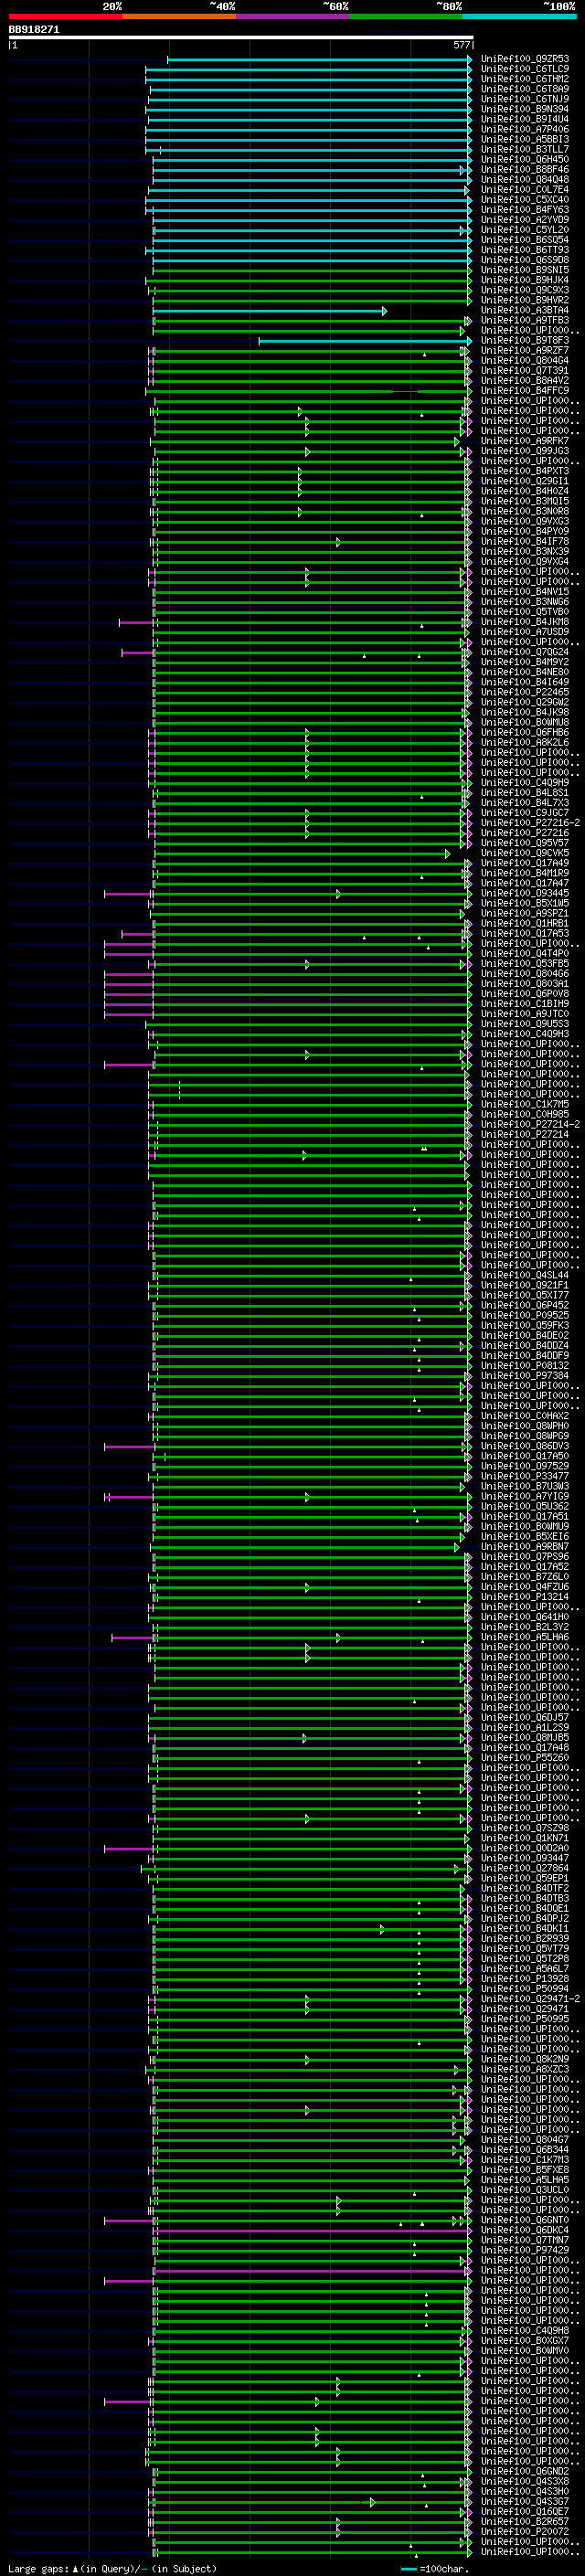Select hit UniRef100_A9SPZ1
Screen dimensions: 585x2576
[525, 913]
